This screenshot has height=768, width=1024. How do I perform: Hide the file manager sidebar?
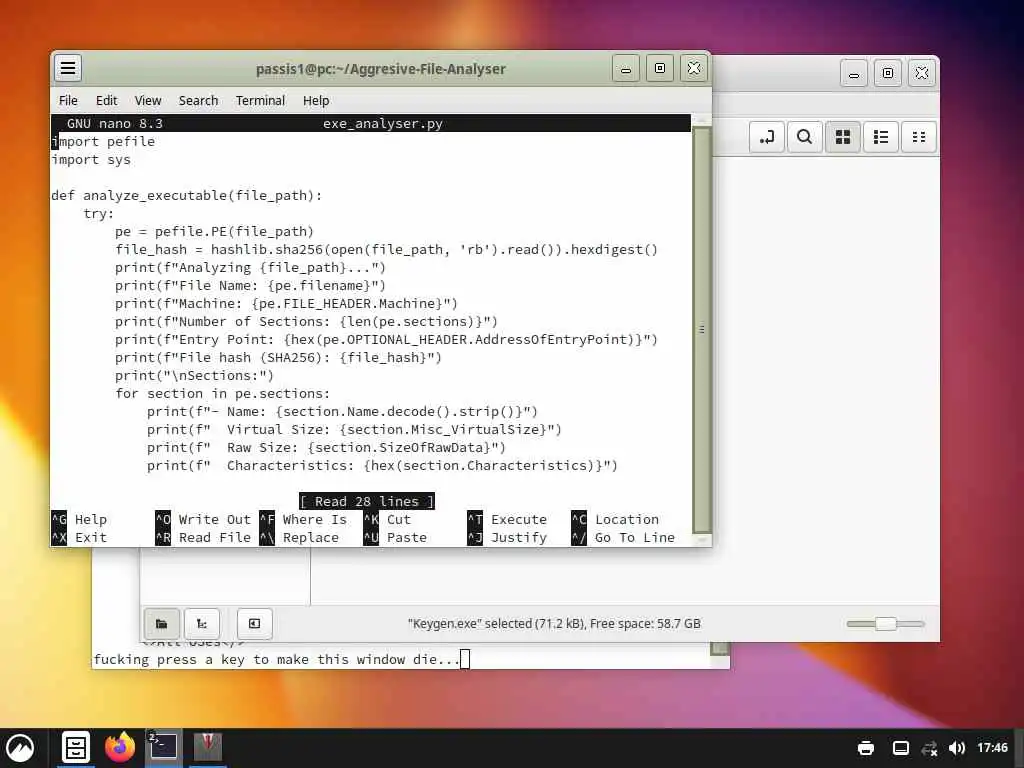point(255,624)
